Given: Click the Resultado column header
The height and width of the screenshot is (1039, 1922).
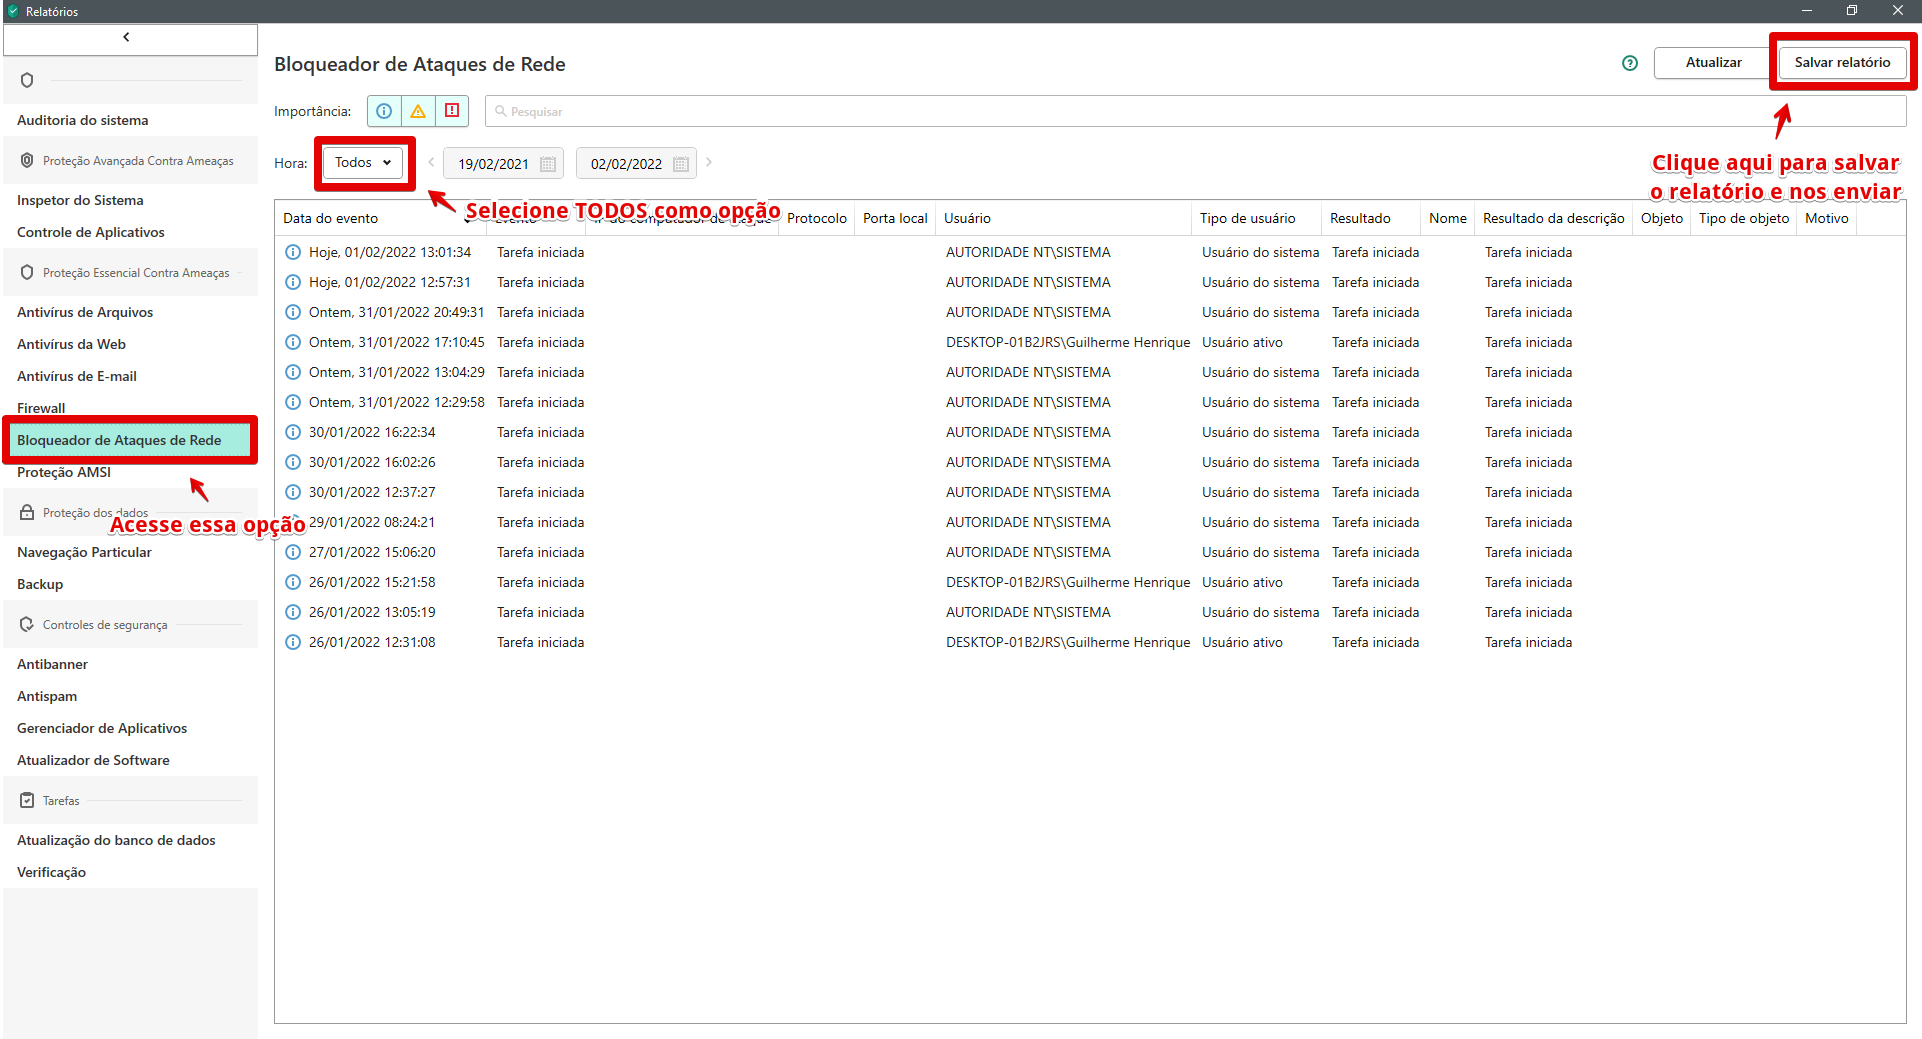Looking at the screenshot, I should pyautogui.click(x=1371, y=218).
